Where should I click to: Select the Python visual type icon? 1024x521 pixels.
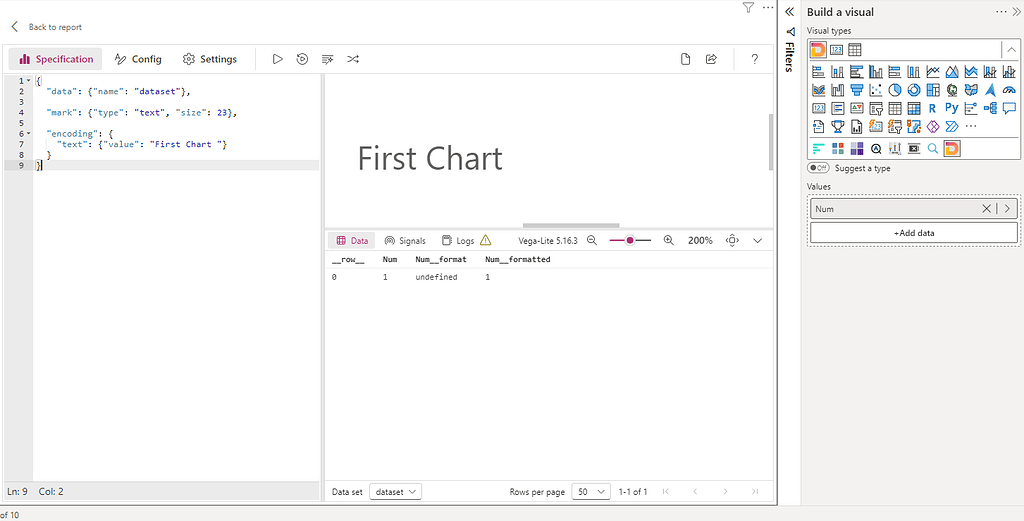pyautogui.click(x=951, y=108)
